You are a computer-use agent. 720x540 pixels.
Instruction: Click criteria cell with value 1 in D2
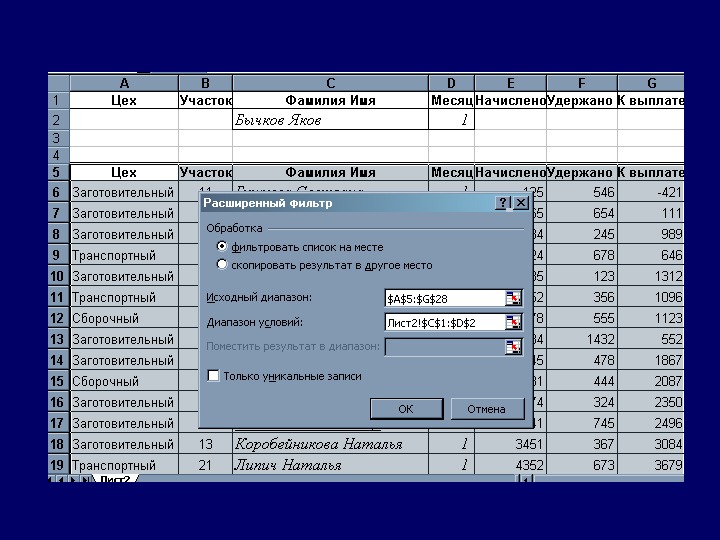[x=451, y=120]
